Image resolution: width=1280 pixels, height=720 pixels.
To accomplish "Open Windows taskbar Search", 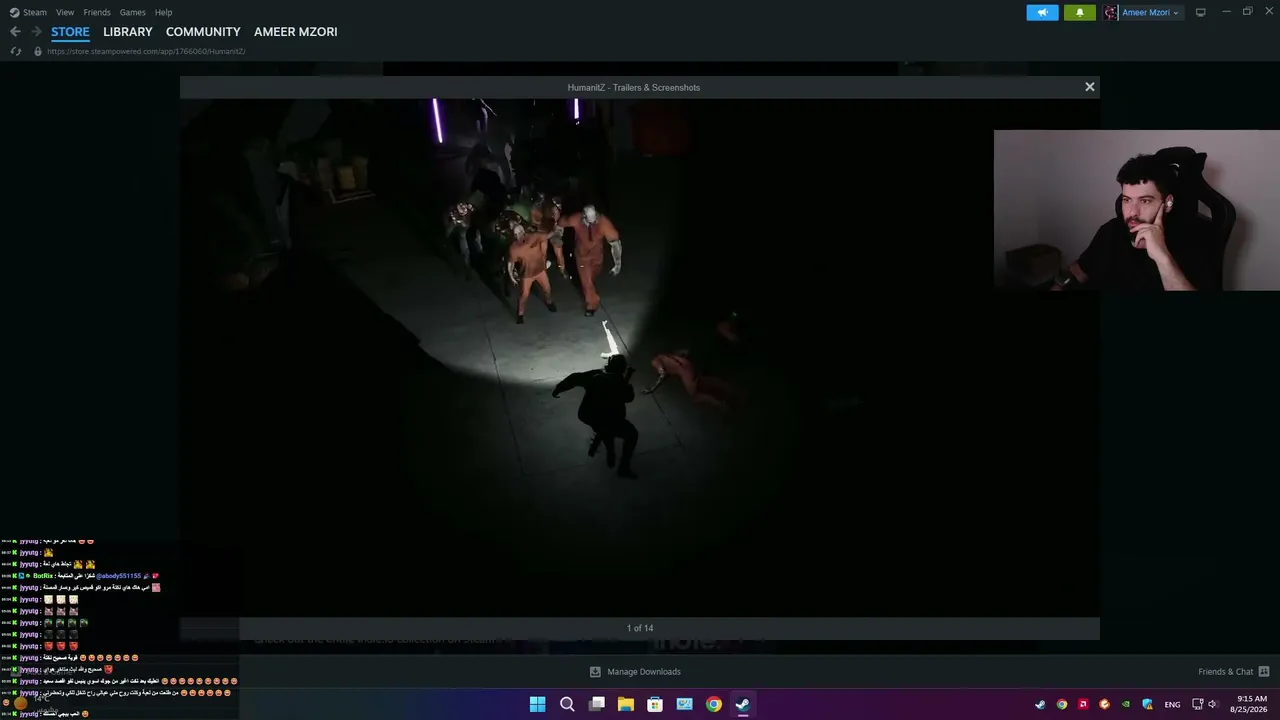I will (567, 704).
